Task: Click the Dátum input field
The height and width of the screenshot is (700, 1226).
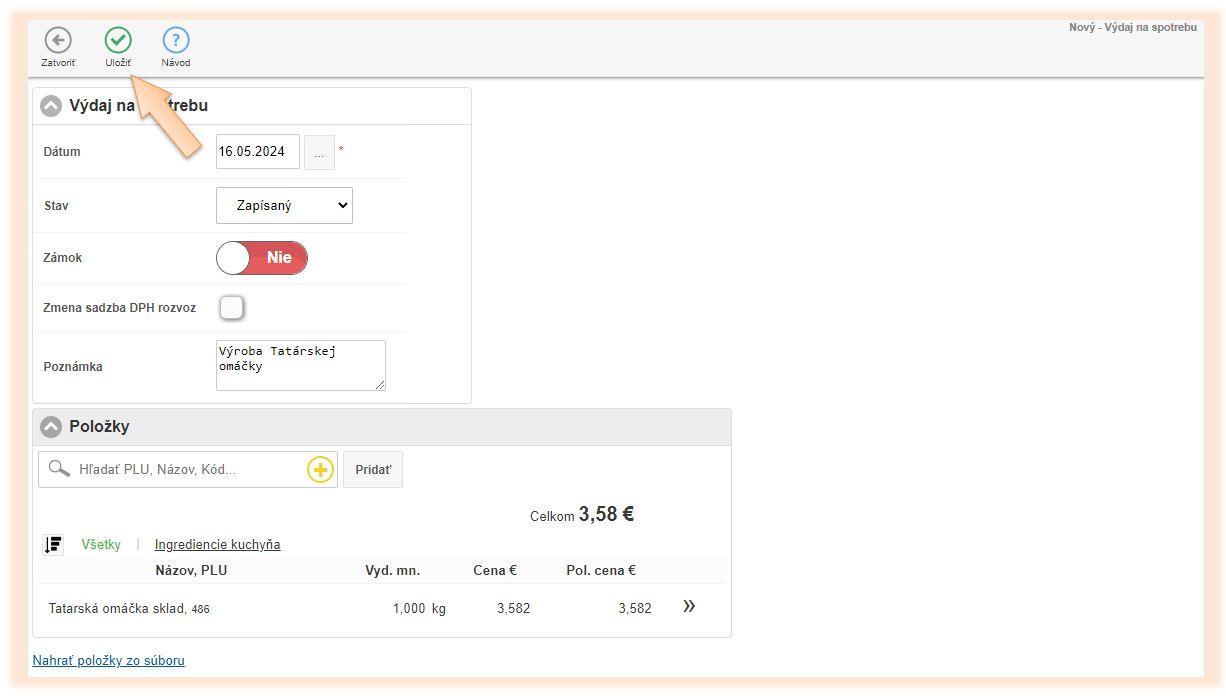Action: pyautogui.click(x=257, y=152)
